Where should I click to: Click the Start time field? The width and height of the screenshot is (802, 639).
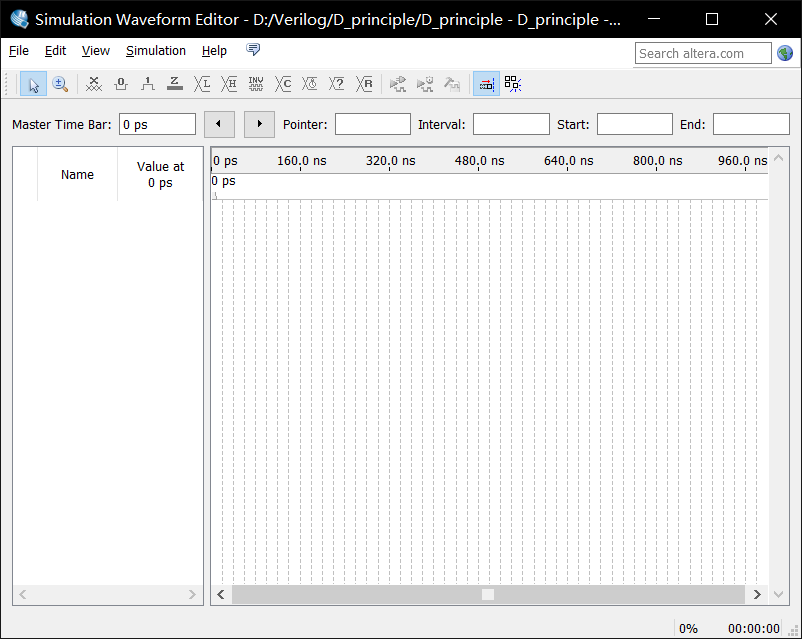coord(635,124)
